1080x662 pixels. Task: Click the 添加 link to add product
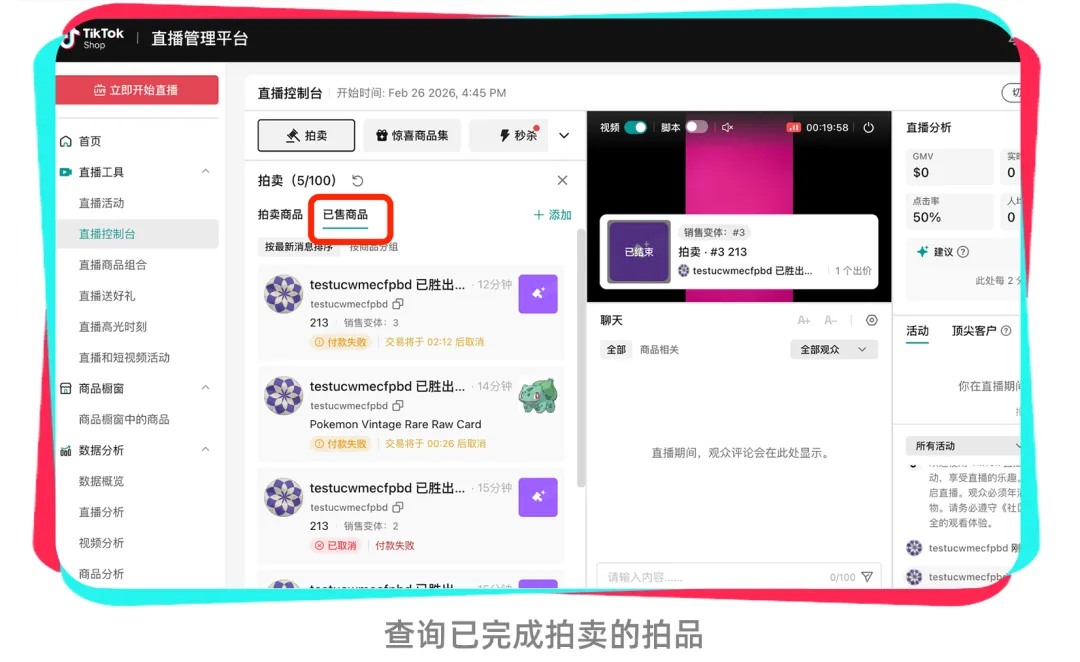coord(552,215)
